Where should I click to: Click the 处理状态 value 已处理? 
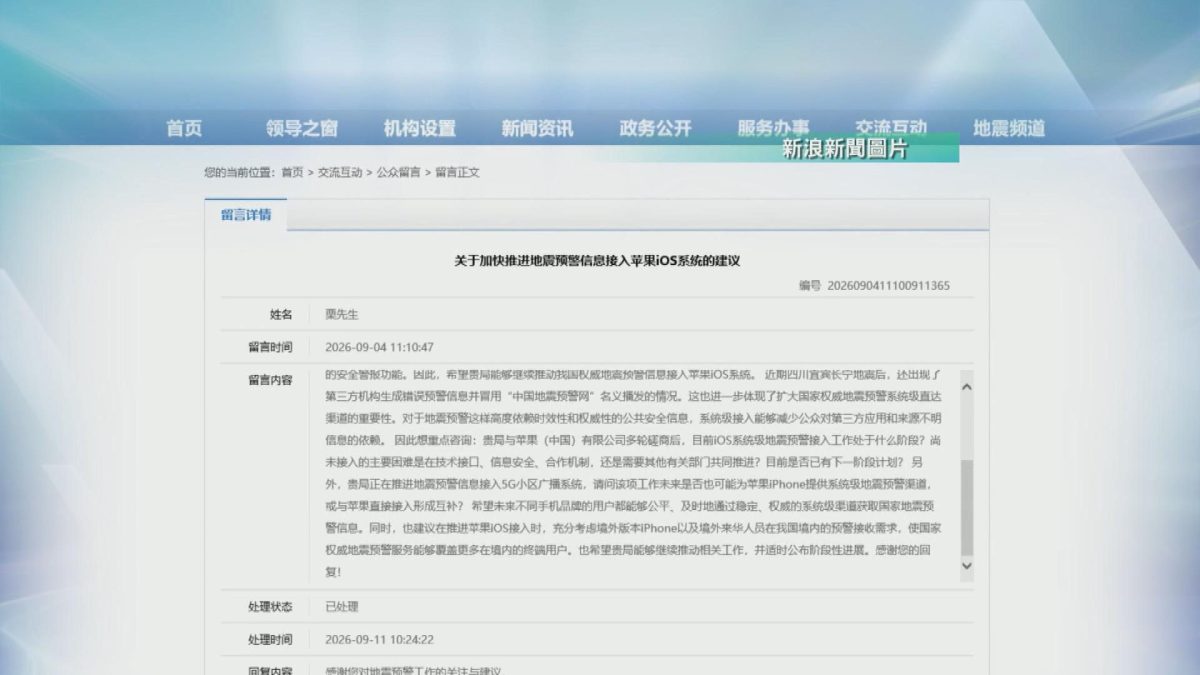(x=342, y=607)
